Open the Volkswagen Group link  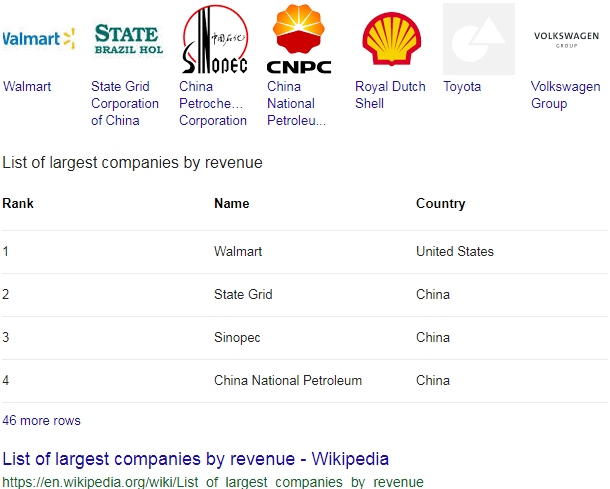tap(566, 95)
